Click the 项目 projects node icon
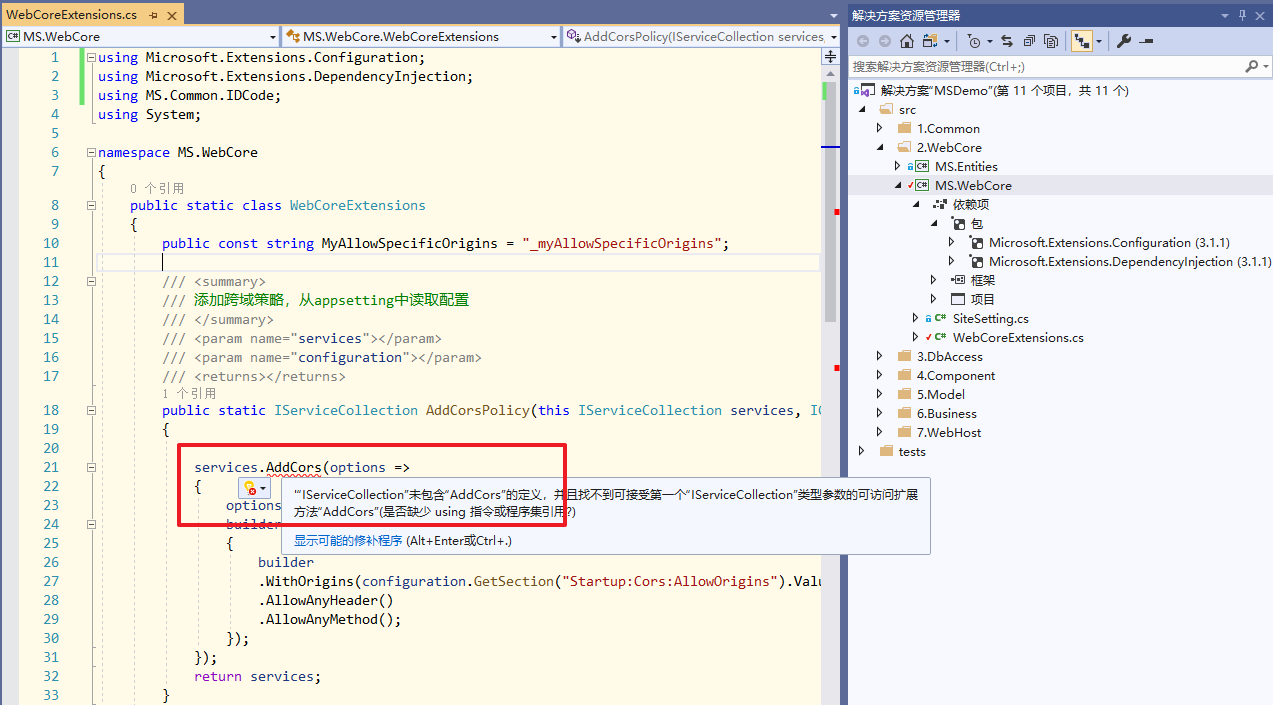This screenshot has height=705, width=1273. (958, 299)
